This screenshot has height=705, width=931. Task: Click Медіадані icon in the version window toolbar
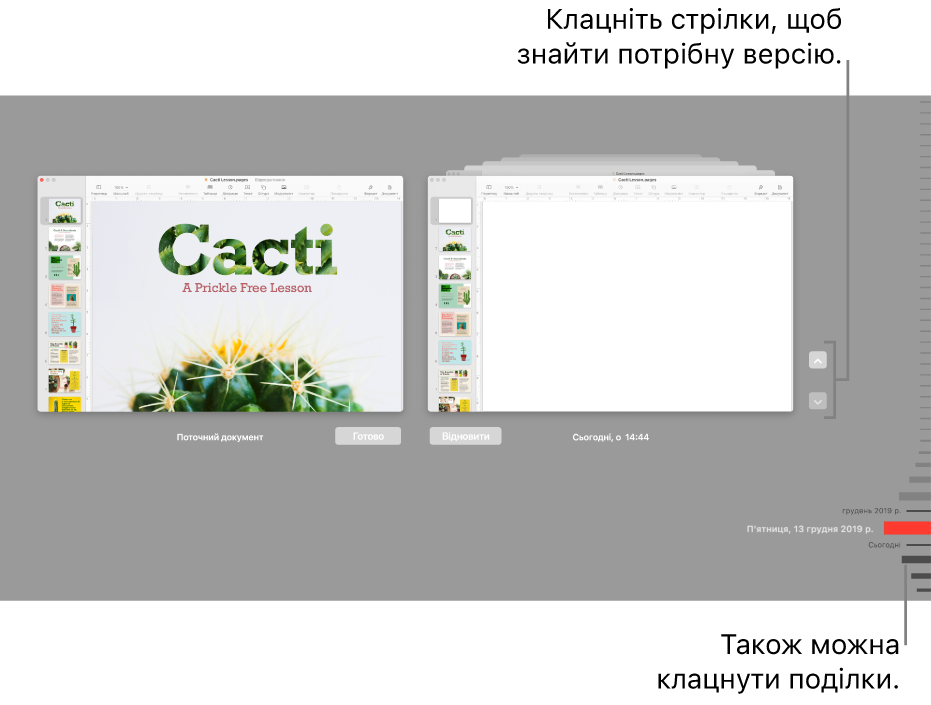(674, 187)
